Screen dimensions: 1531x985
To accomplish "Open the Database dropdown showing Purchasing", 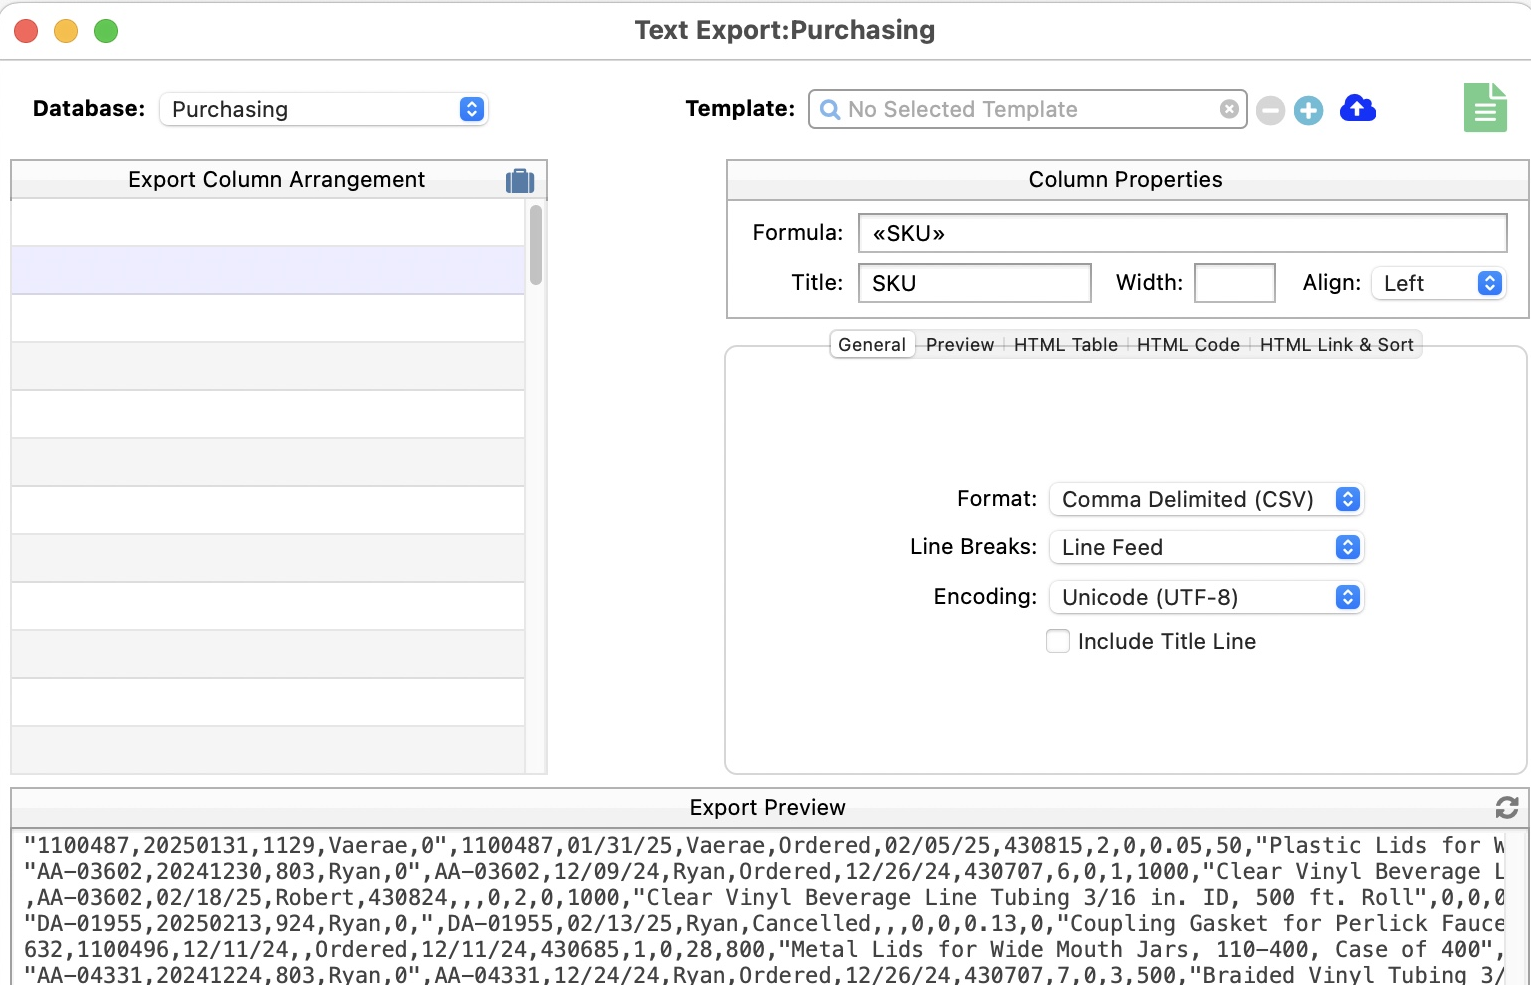I will (324, 109).
